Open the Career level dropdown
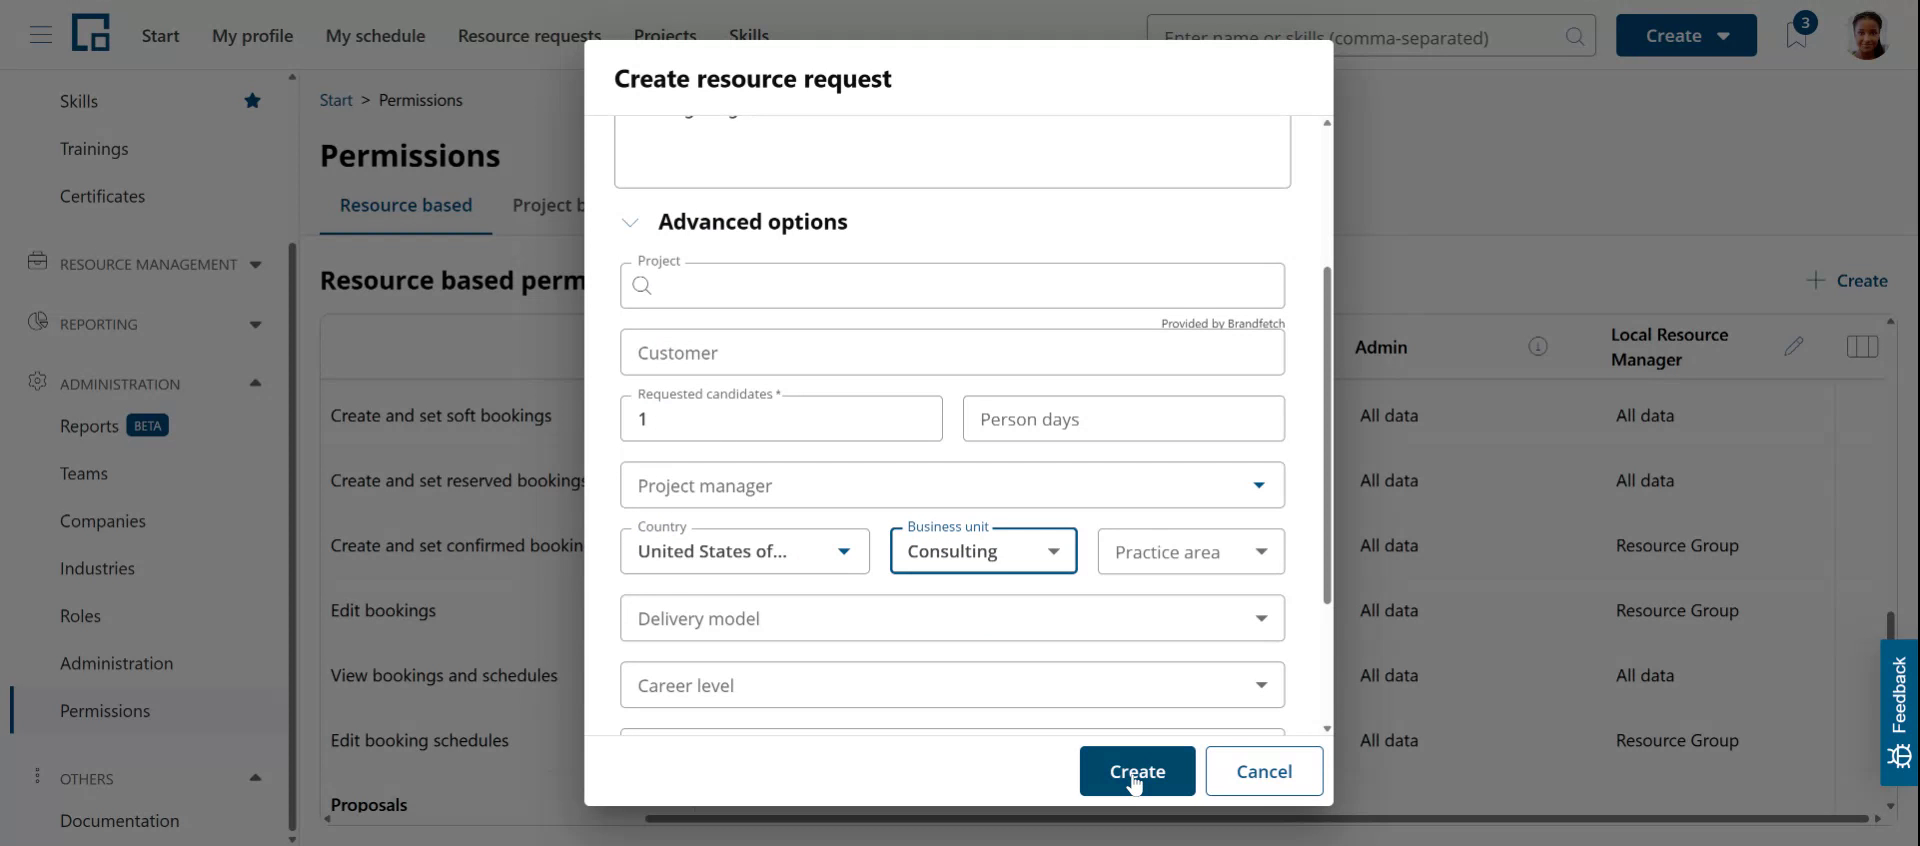The height and width of the screenshot is (846, 1920). click(x=952, y=685)
